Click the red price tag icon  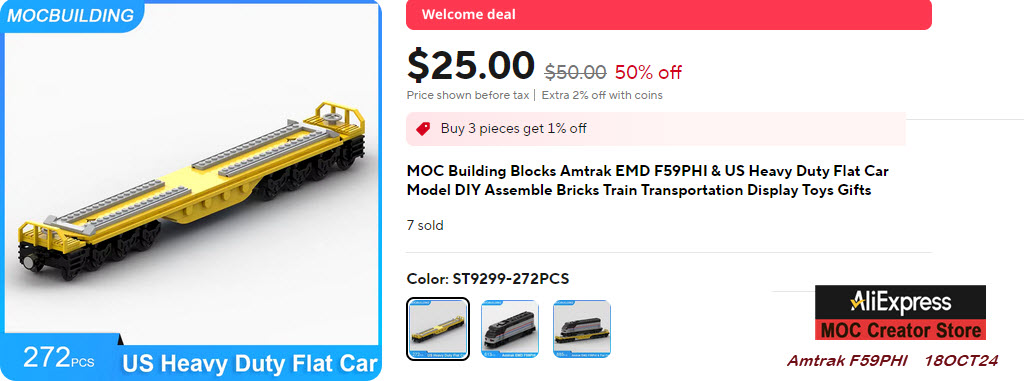pyautogui.click(x=423, y=129)
